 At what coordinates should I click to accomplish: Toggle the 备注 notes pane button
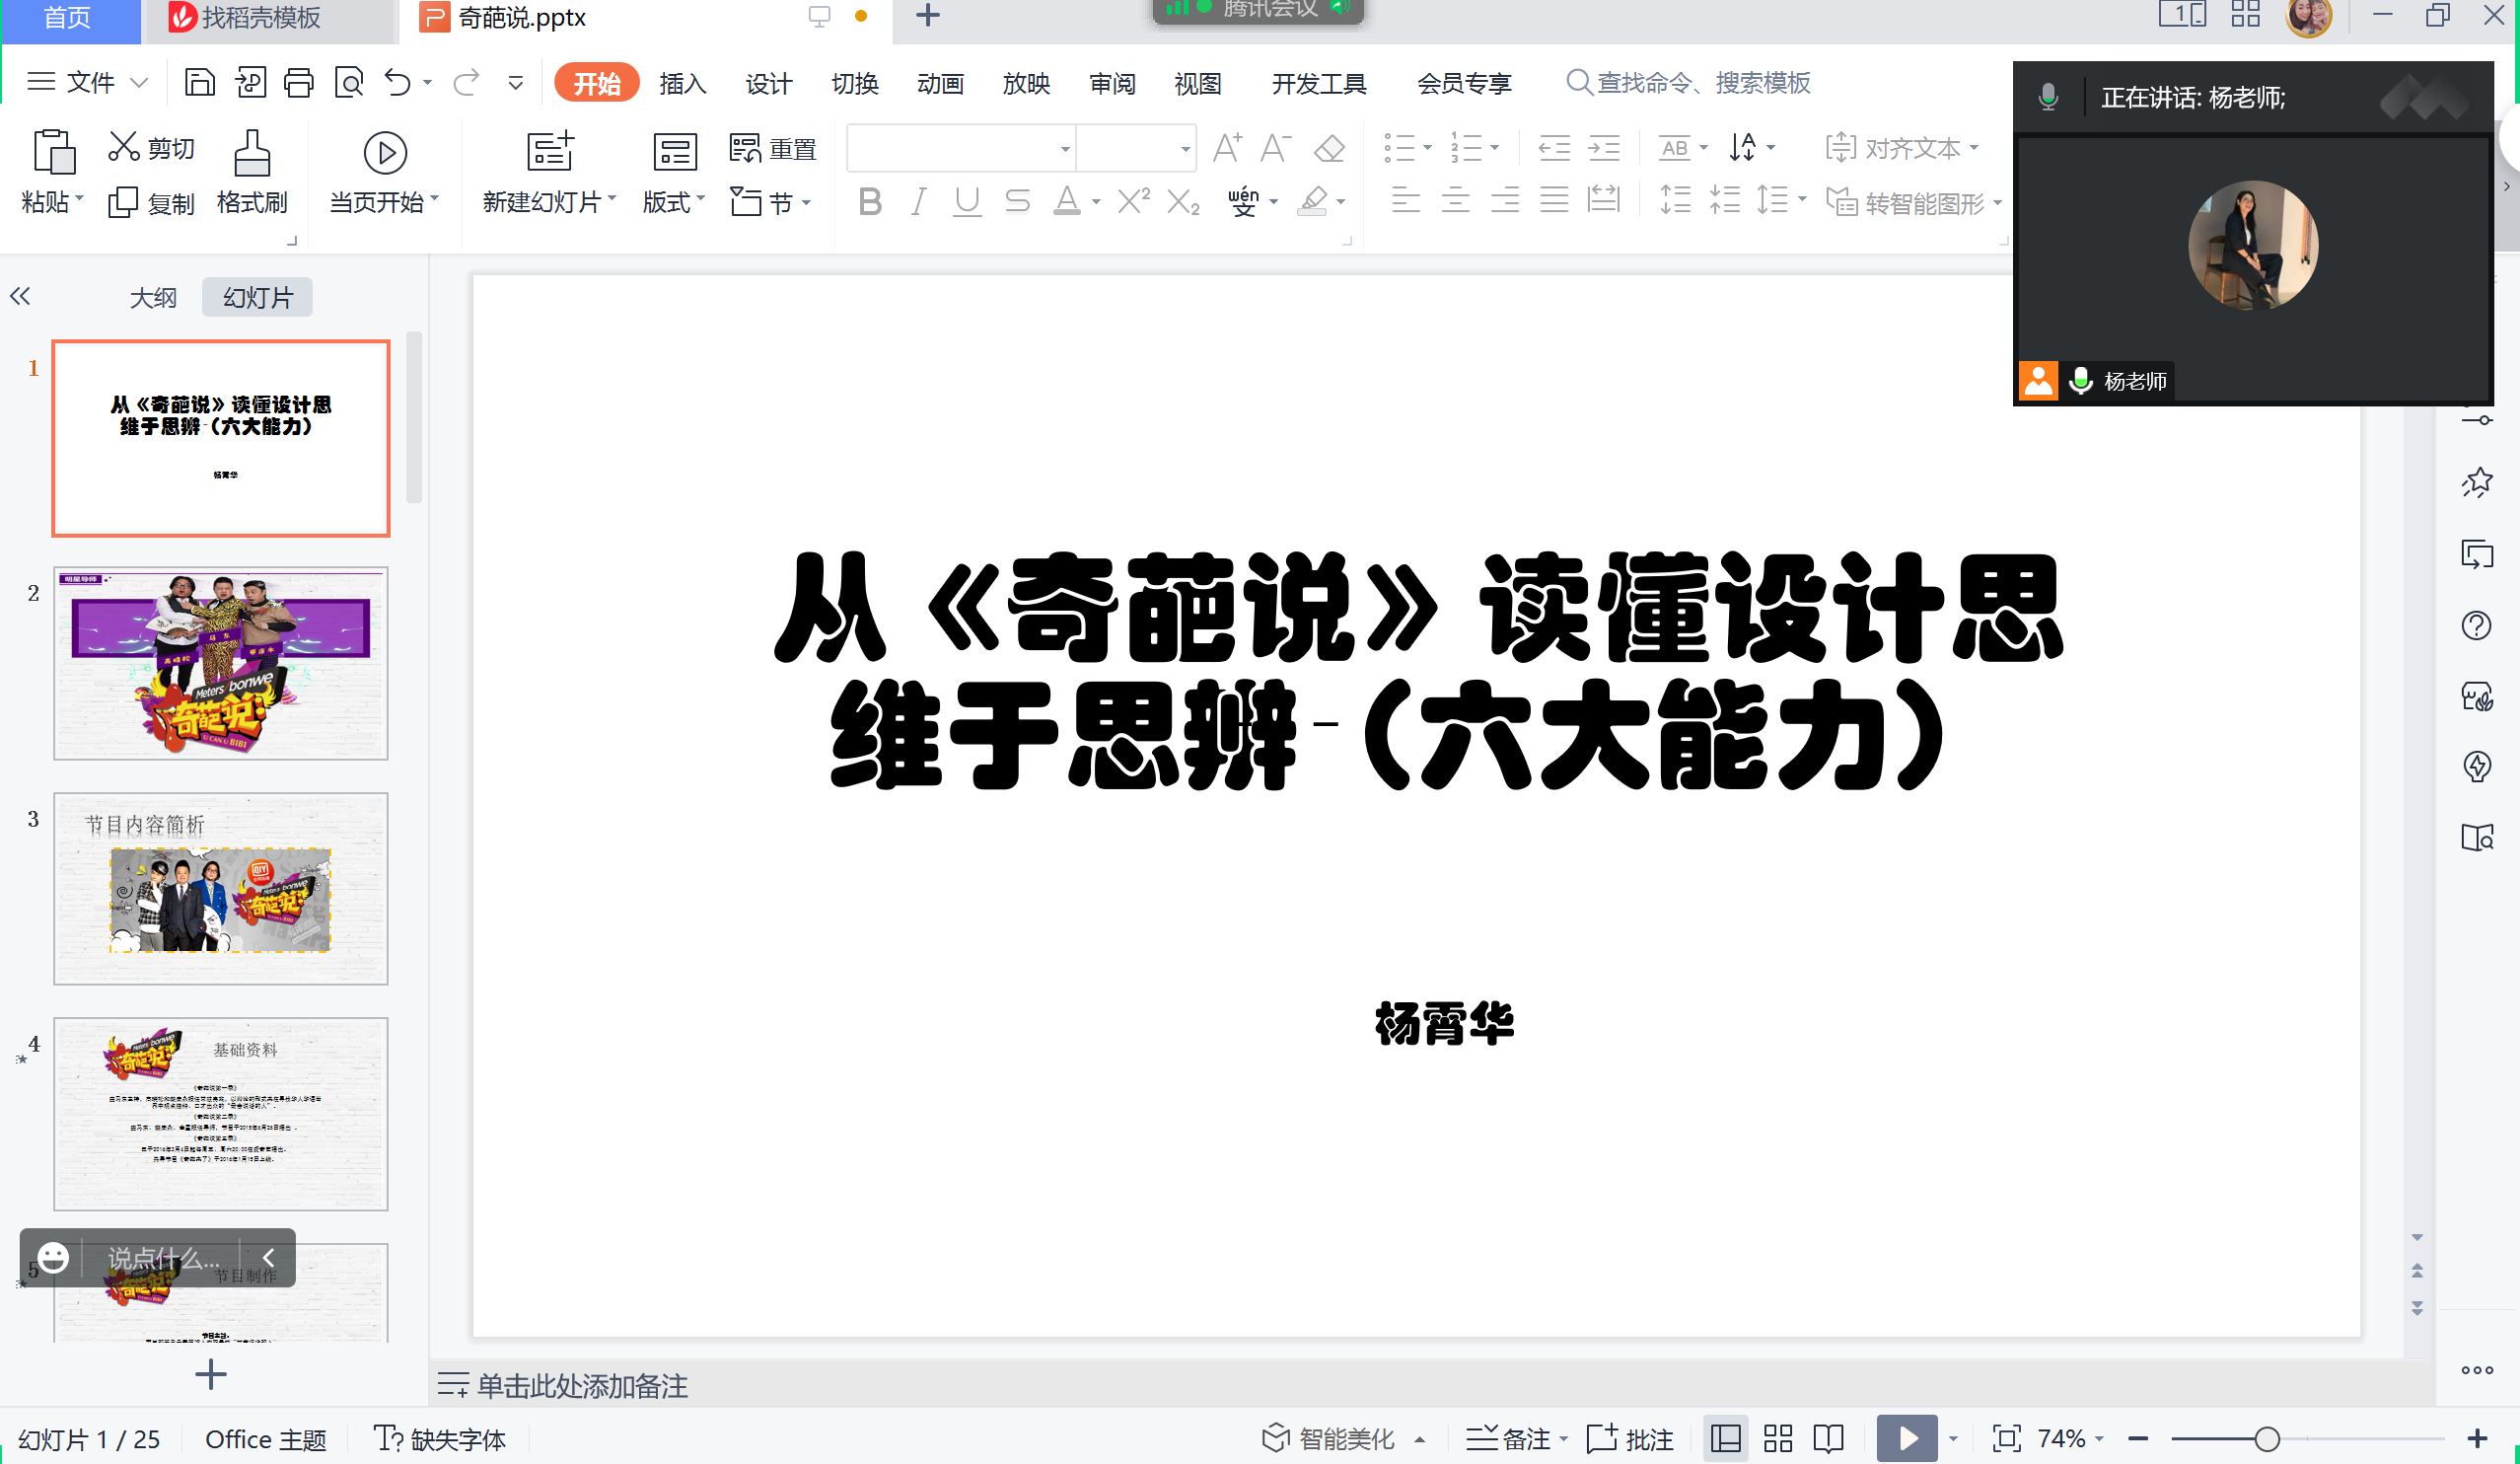point(1514,1439)
